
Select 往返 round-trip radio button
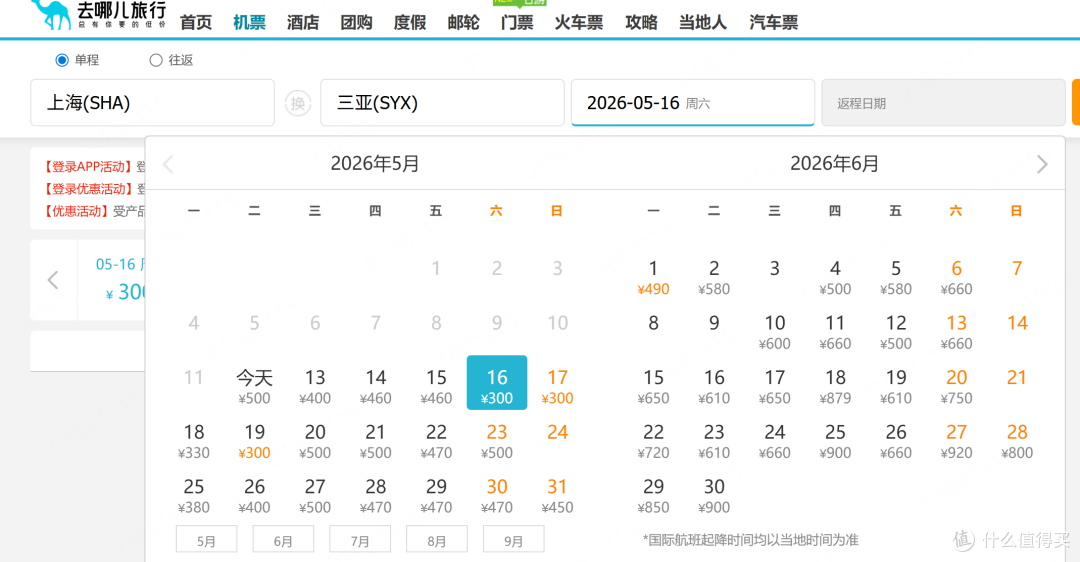[156, 60]
